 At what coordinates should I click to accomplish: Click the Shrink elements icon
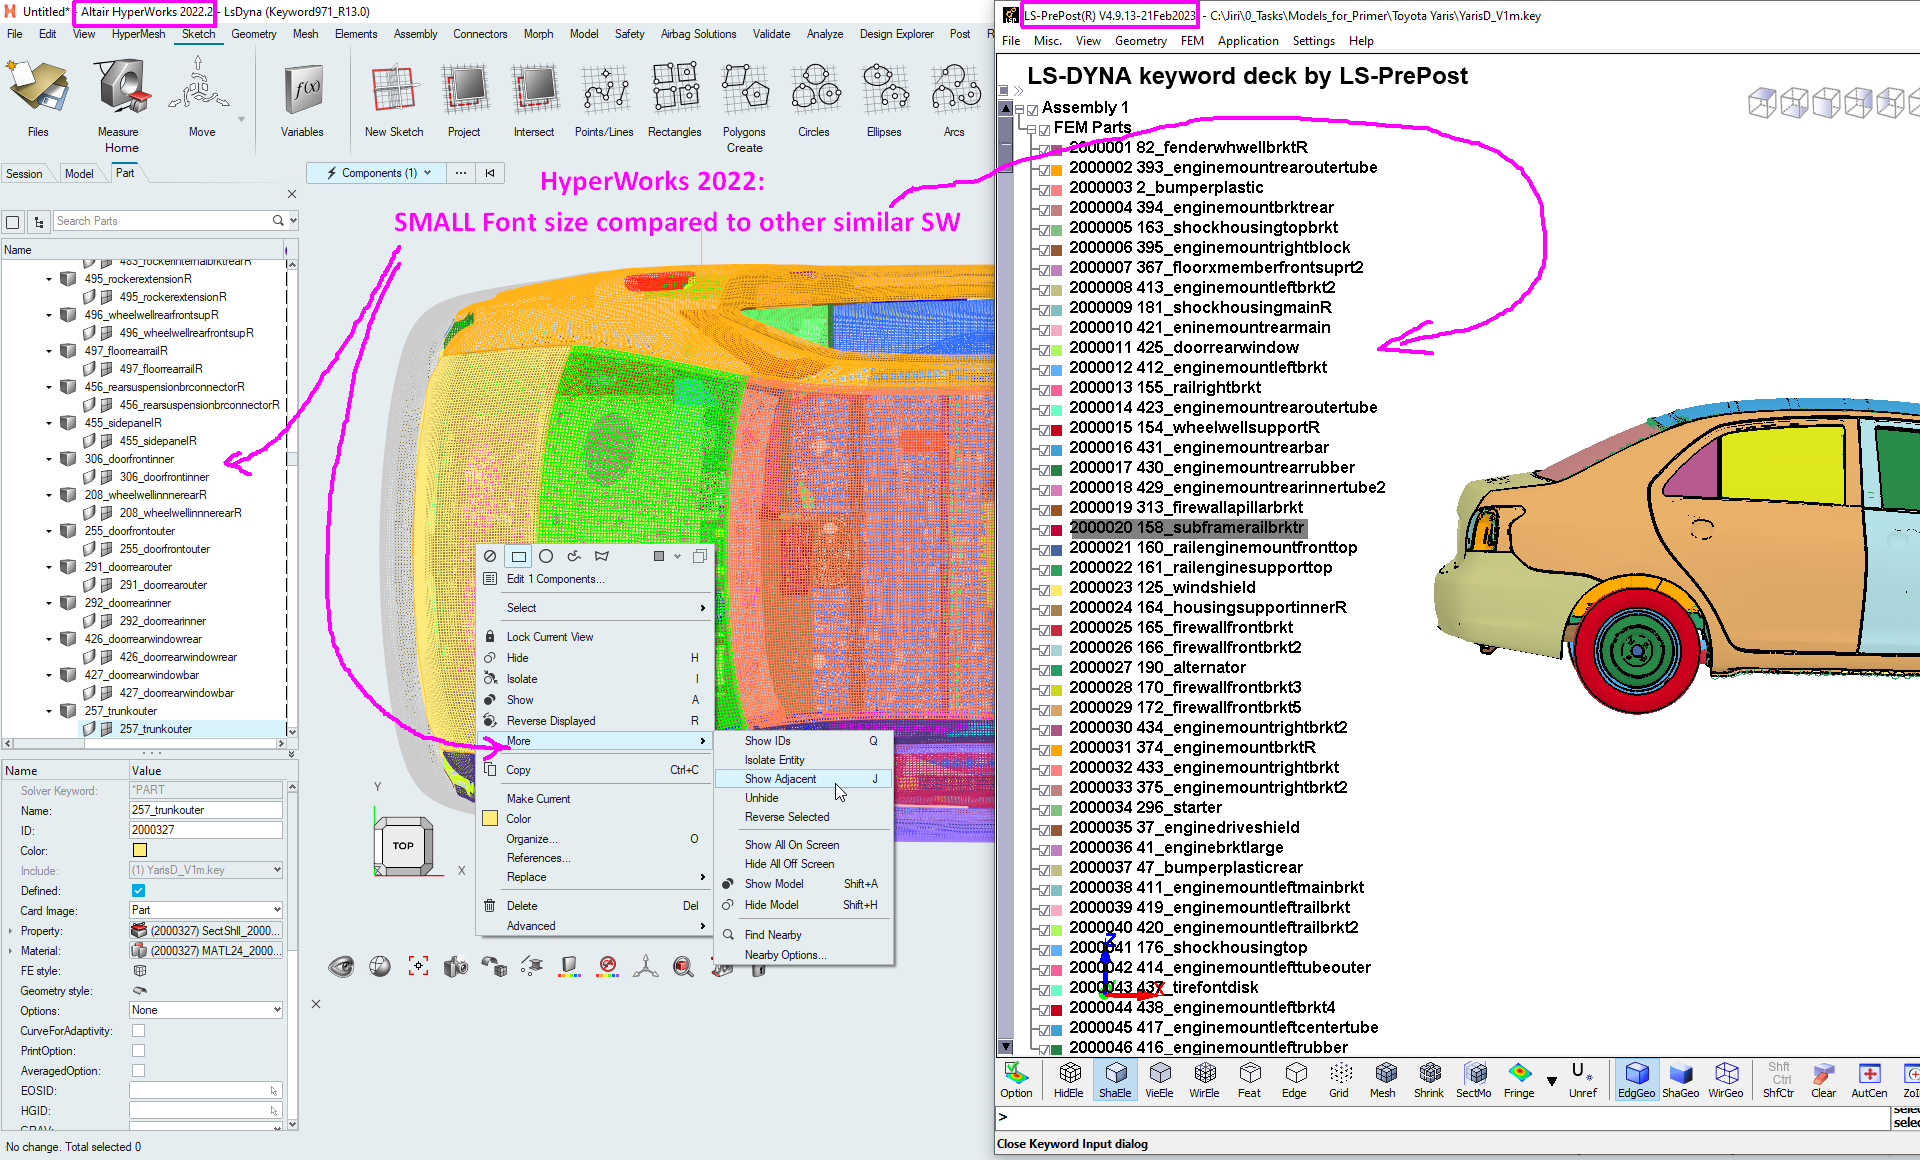pos(1428,1080)
